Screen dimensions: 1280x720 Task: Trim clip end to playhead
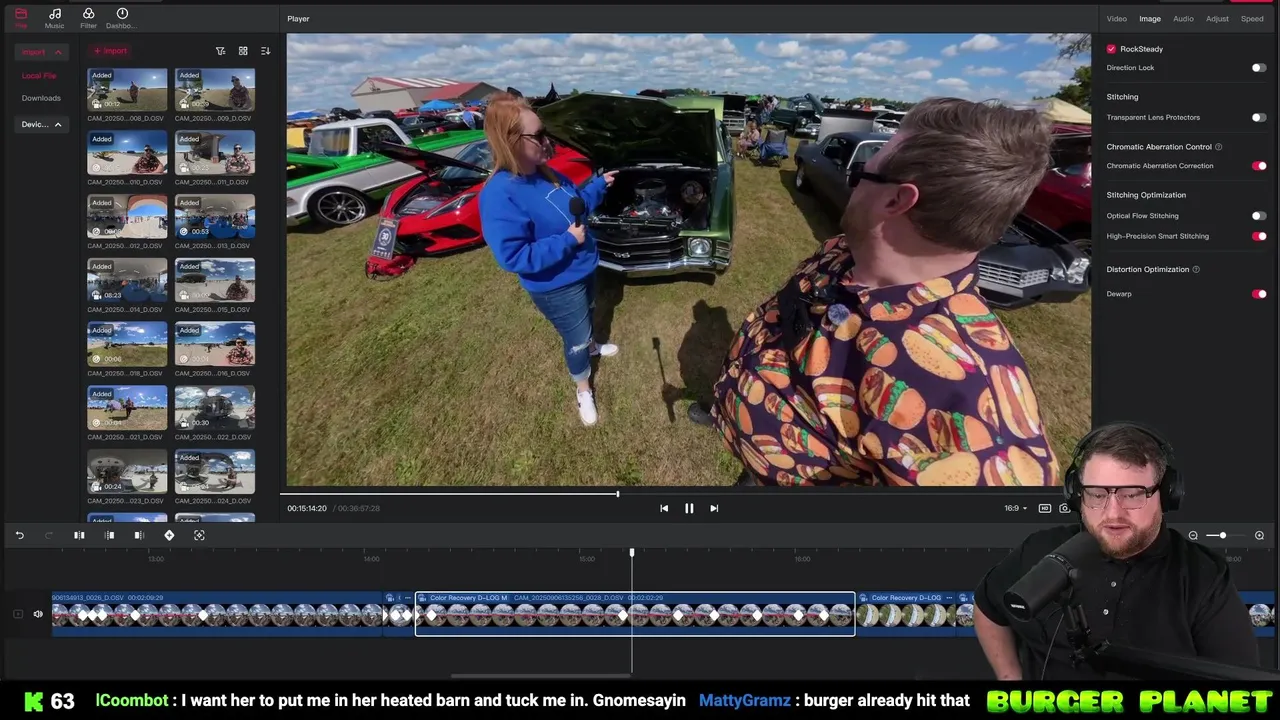(x=139, y=536)
